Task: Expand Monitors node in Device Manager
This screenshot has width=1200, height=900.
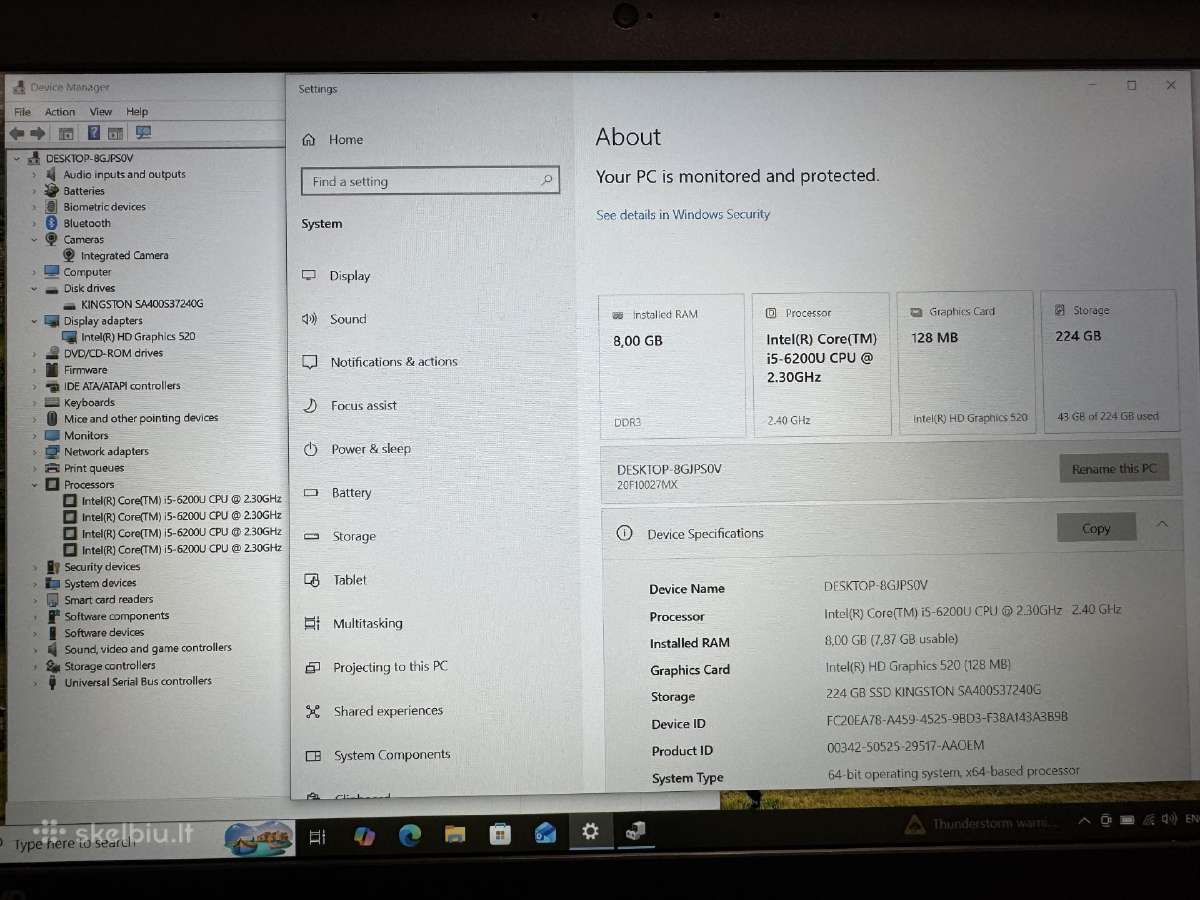Action: point(34,436)
